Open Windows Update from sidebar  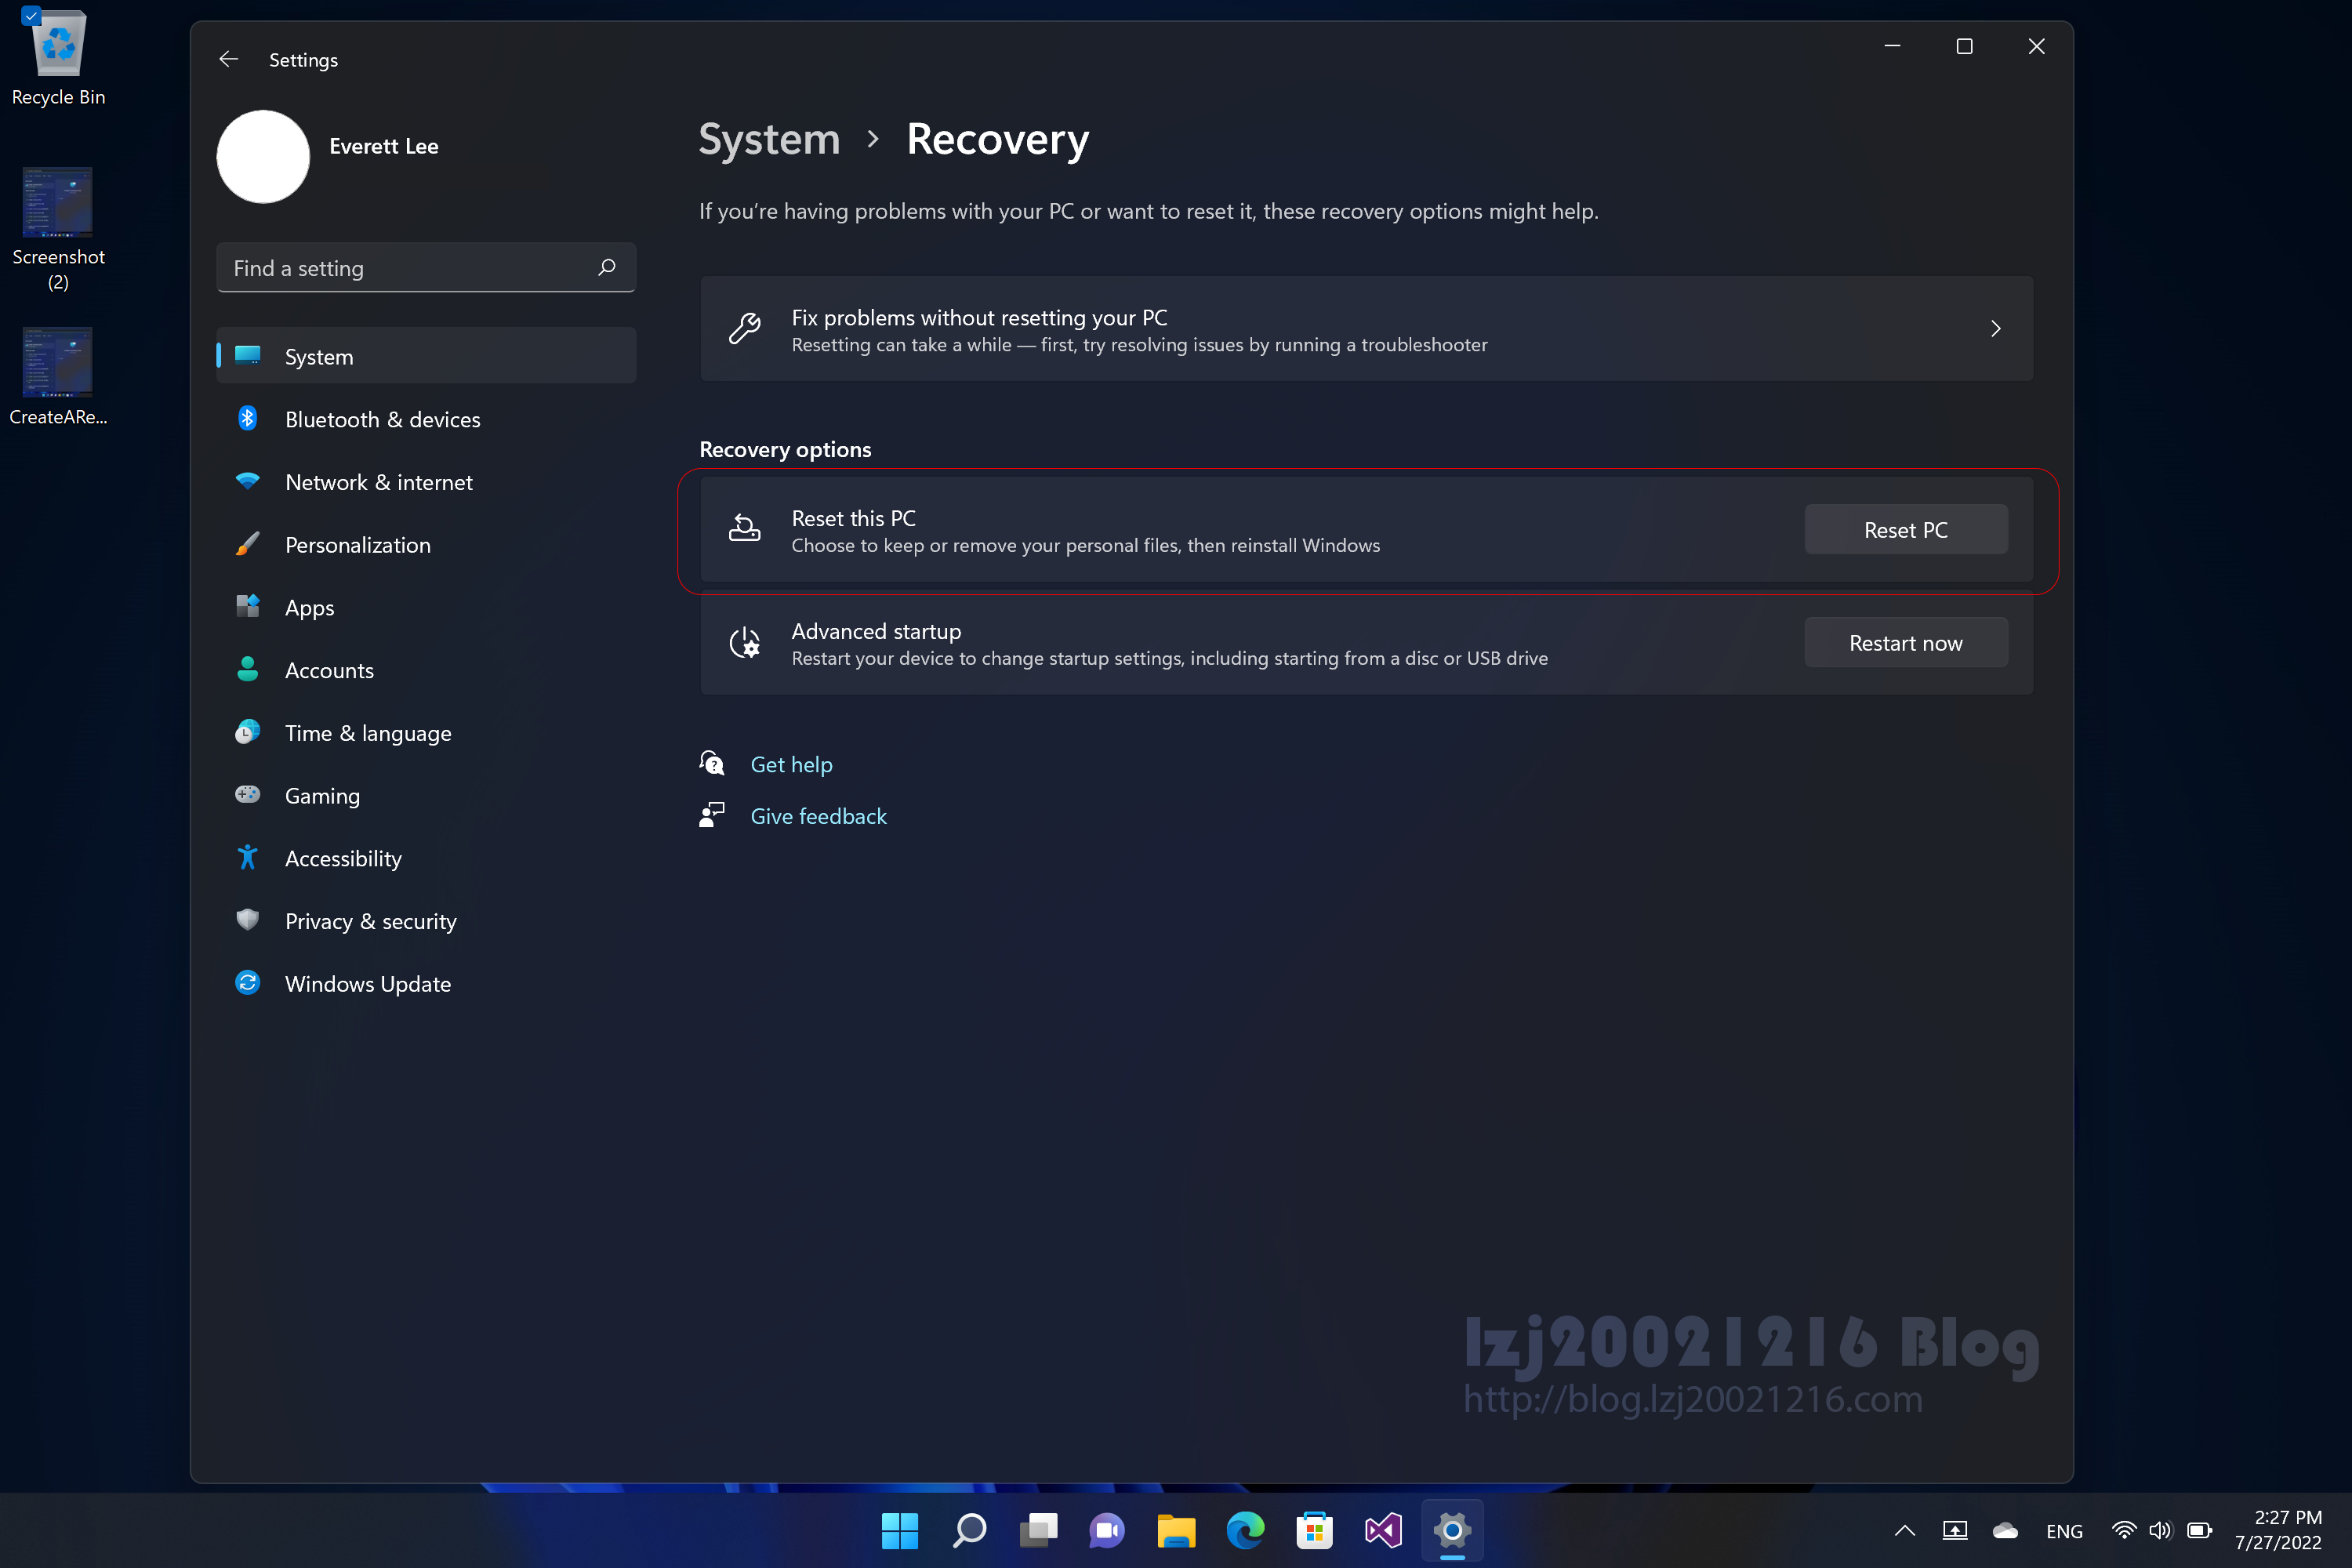pyautogui.click(x=367, y=984)
